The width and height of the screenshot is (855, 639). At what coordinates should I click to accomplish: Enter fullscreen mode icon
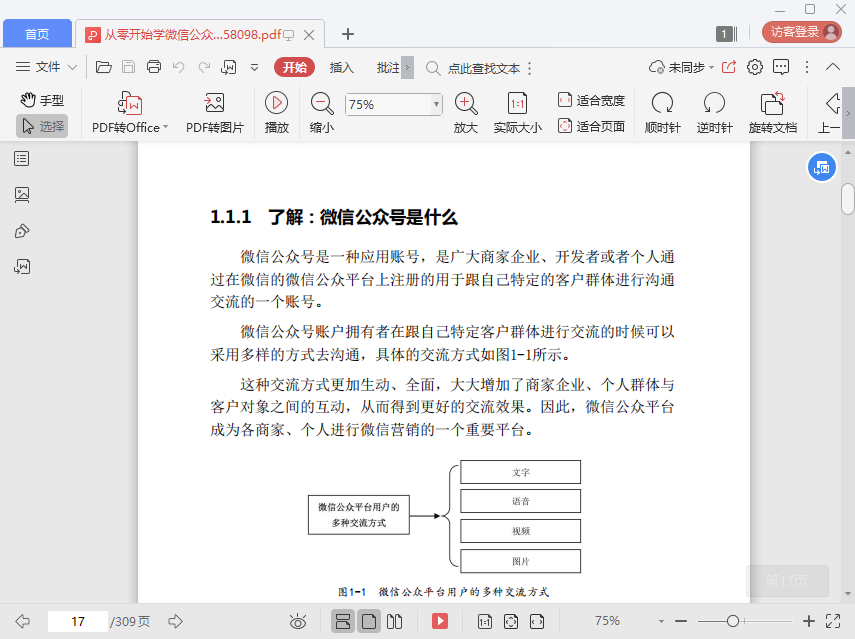tap(833, 621)
